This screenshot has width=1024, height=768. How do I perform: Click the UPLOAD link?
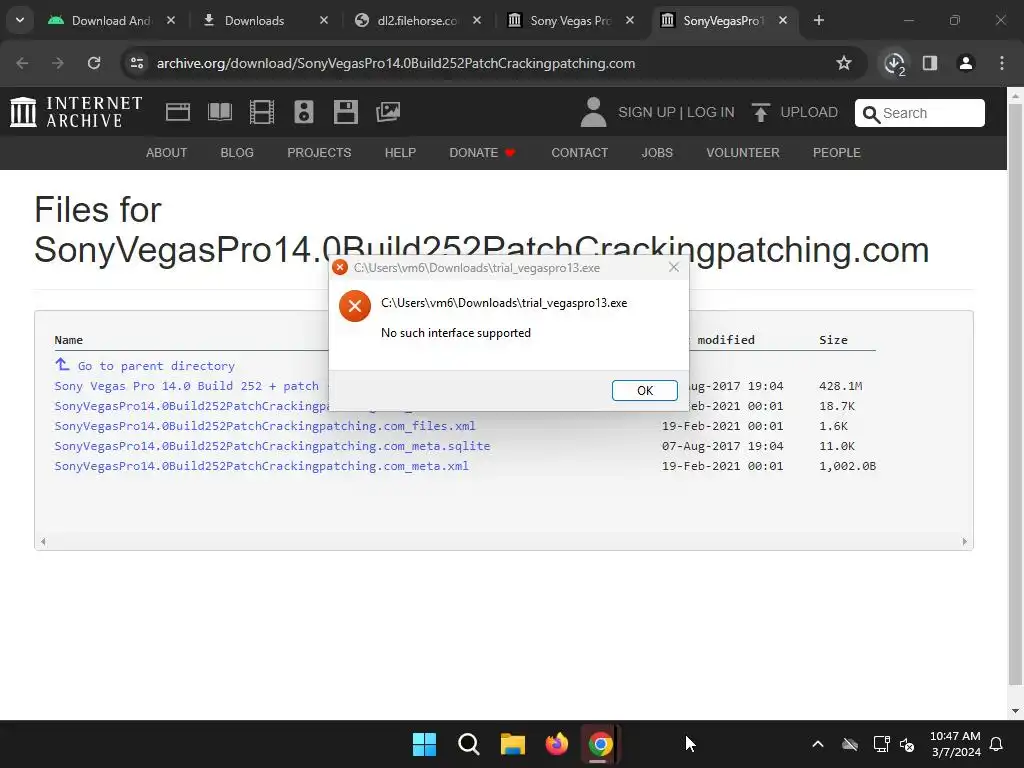[808, 112]
